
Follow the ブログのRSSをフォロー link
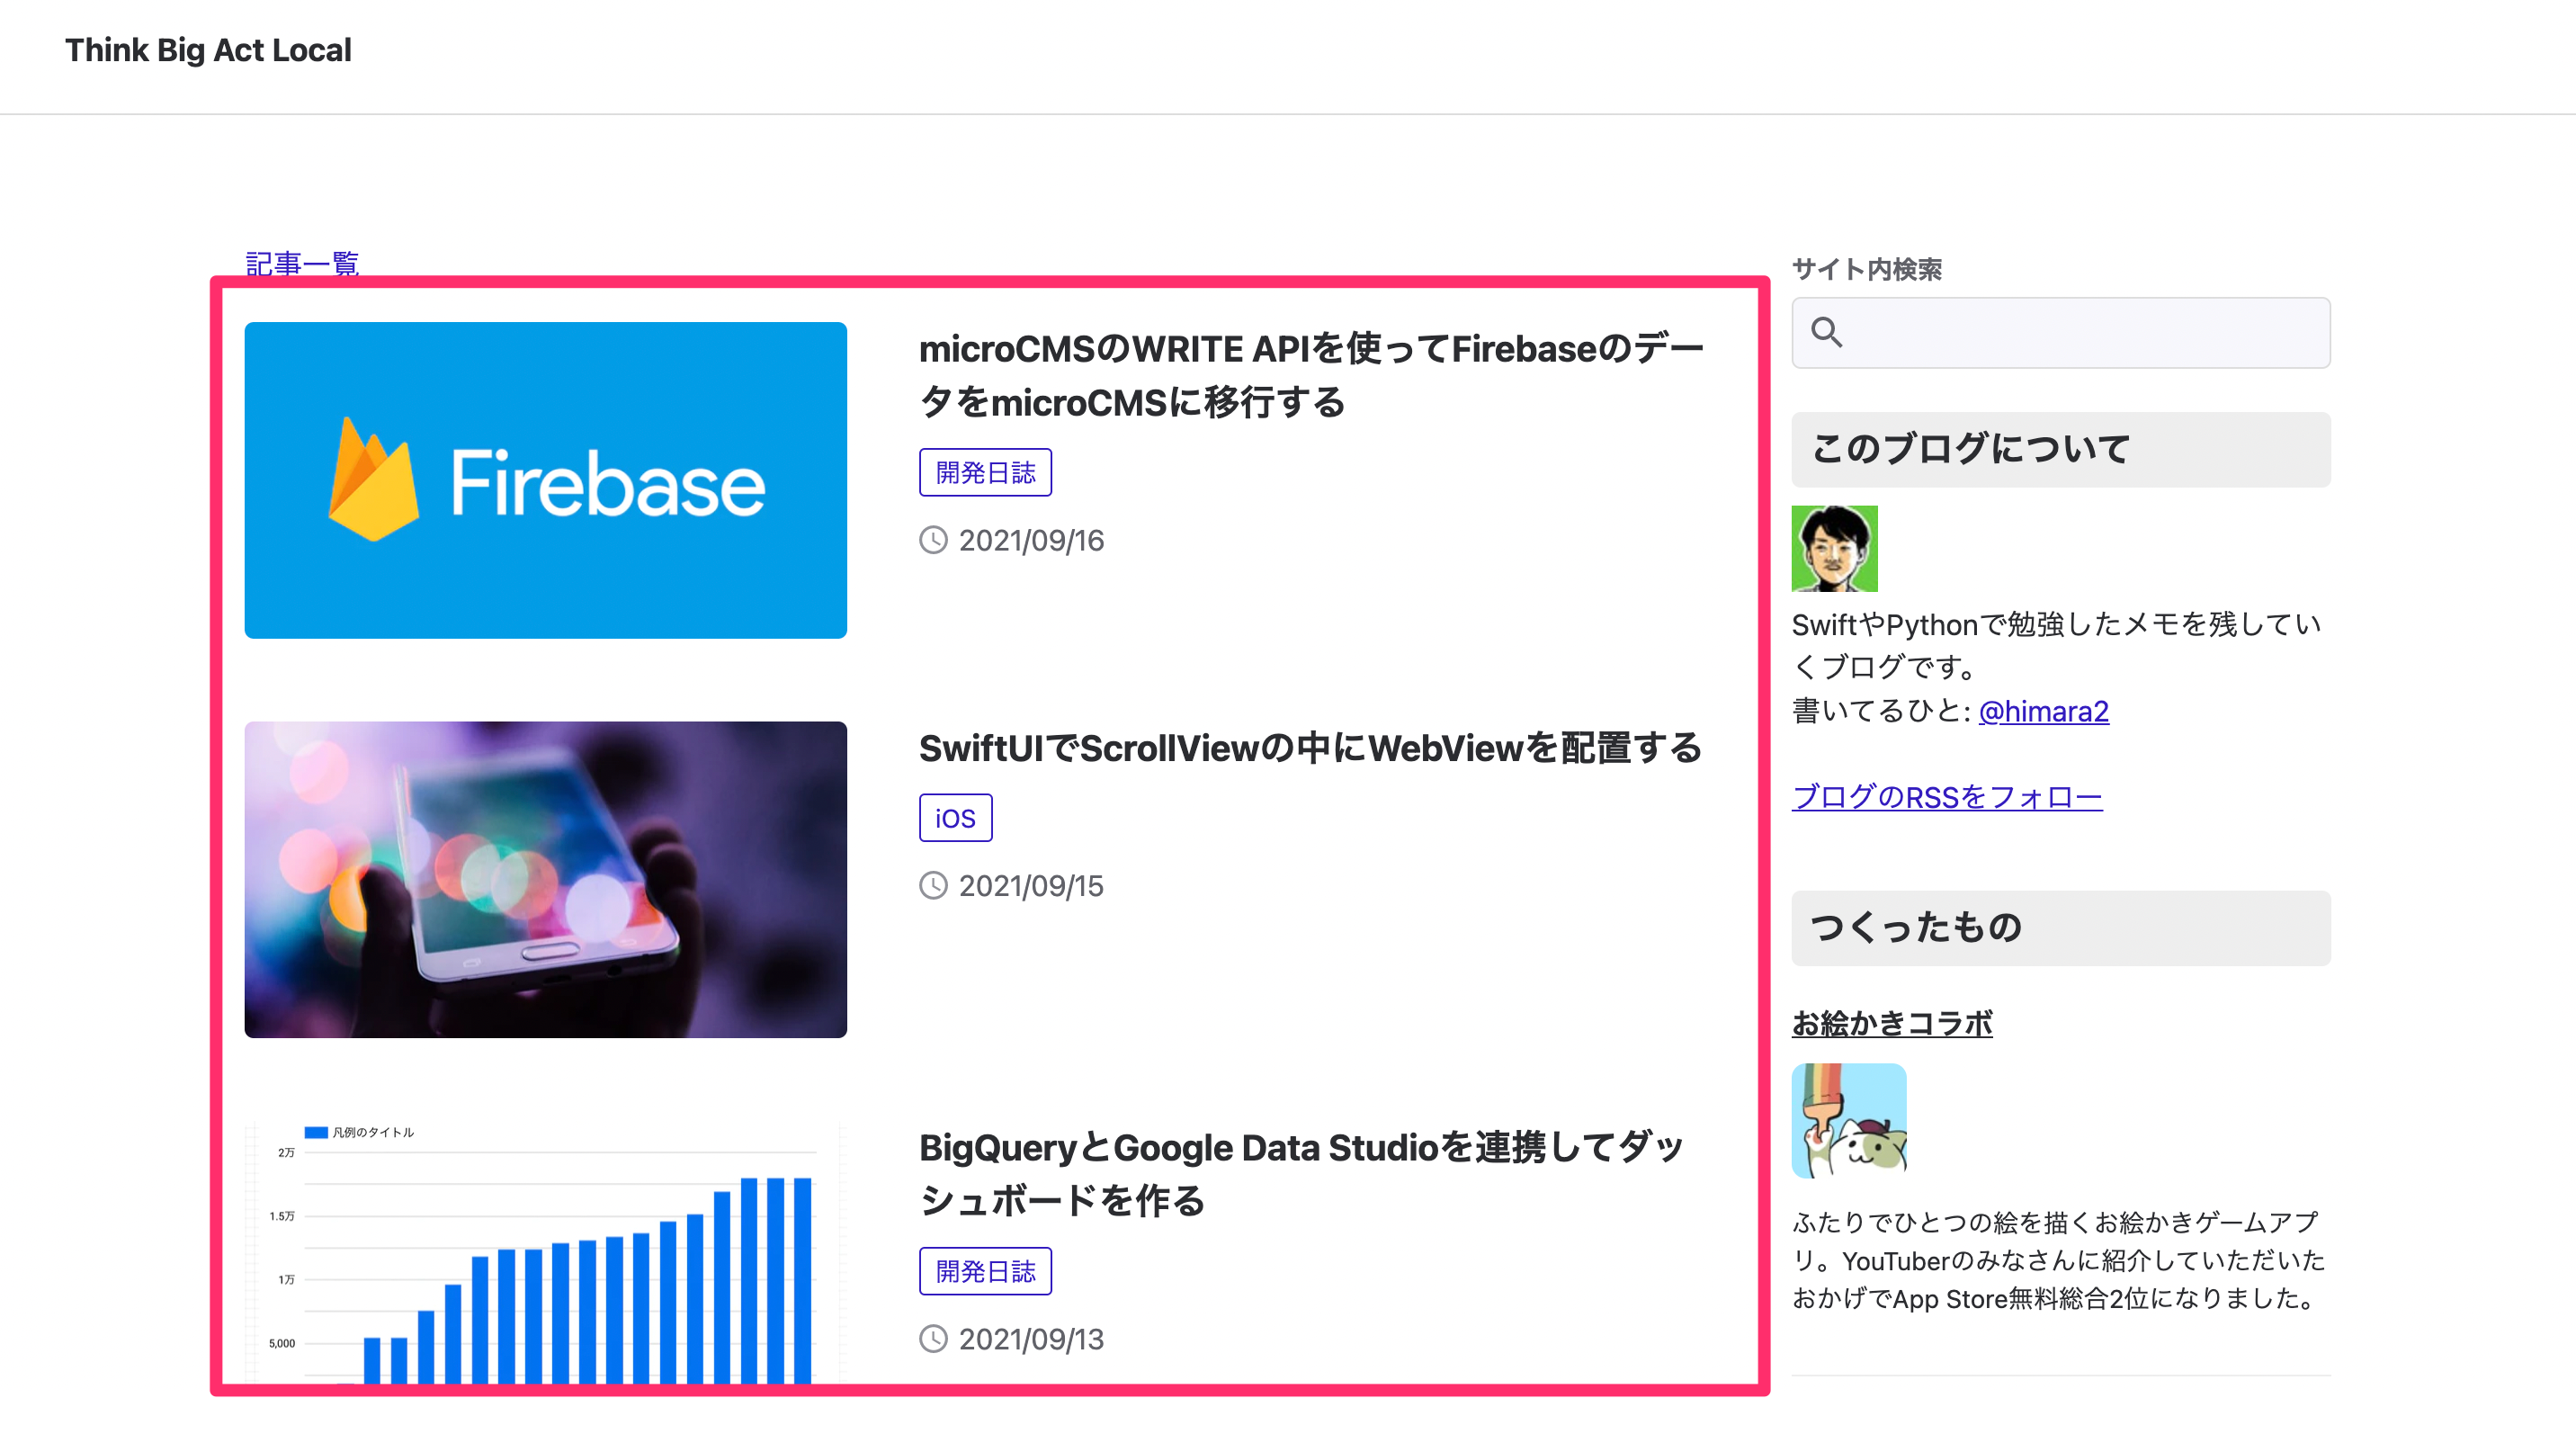click(1946, 797)
